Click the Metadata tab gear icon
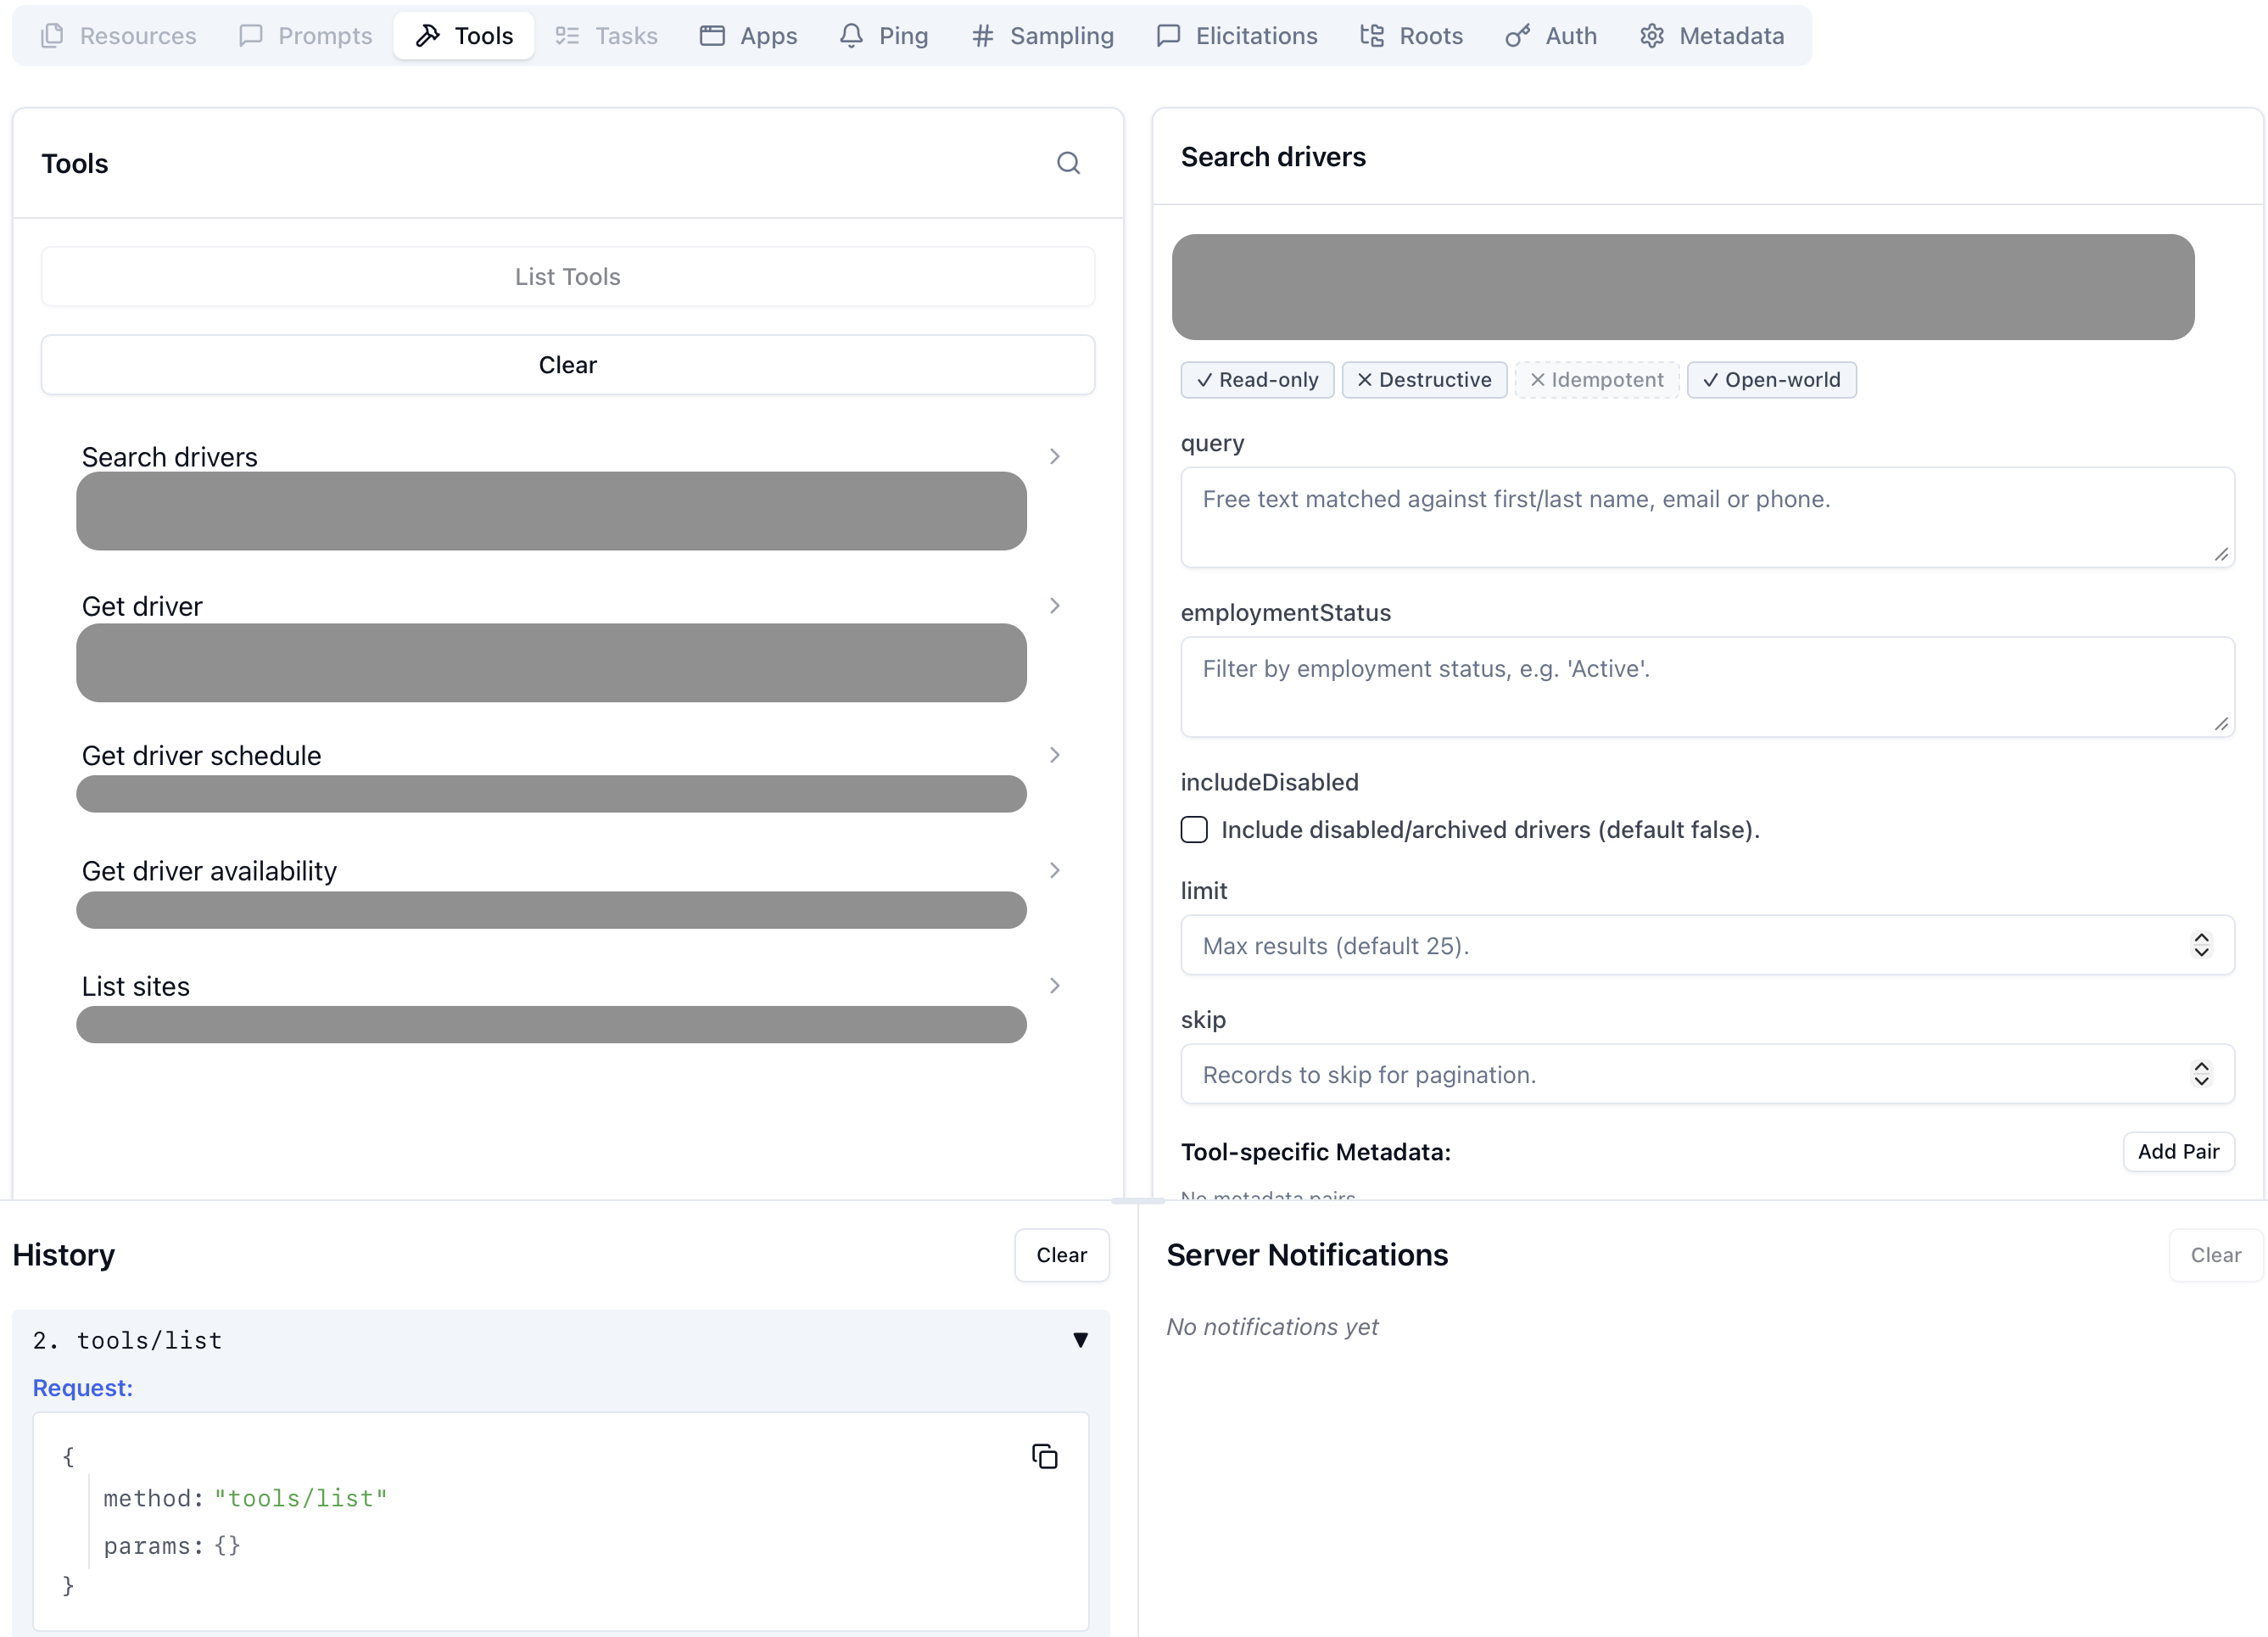Screen dimensions: 2268x1637 pyautogui.click(x=1652, y=36)
